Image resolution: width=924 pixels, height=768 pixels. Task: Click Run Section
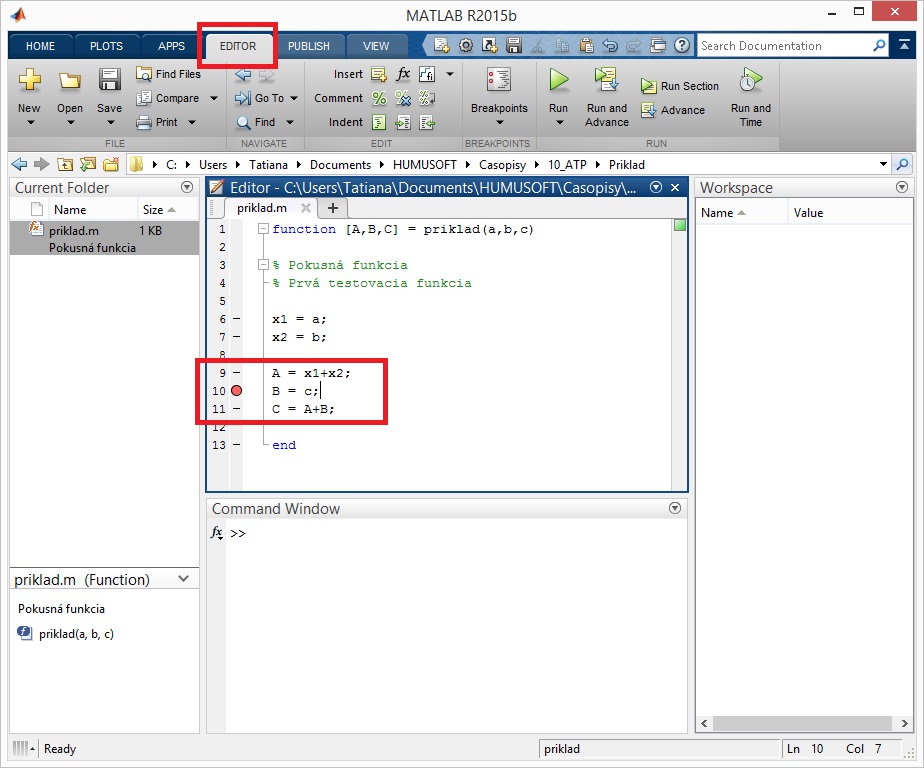pos(680,86)
